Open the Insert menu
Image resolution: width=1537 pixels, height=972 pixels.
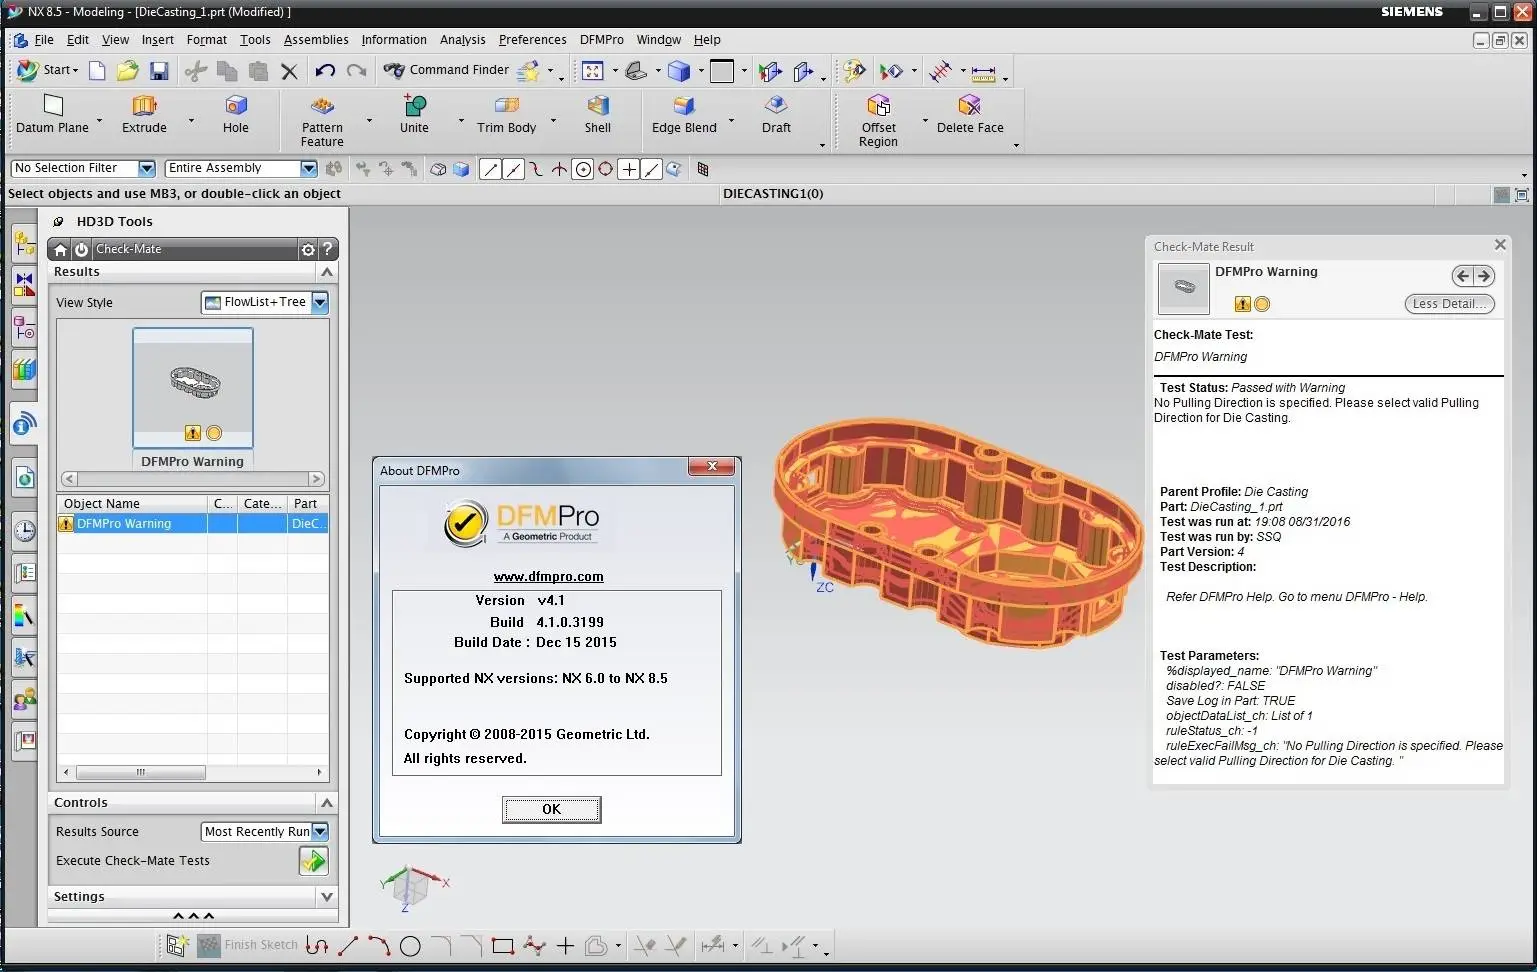pyautogui.click(x=158, y=40)
